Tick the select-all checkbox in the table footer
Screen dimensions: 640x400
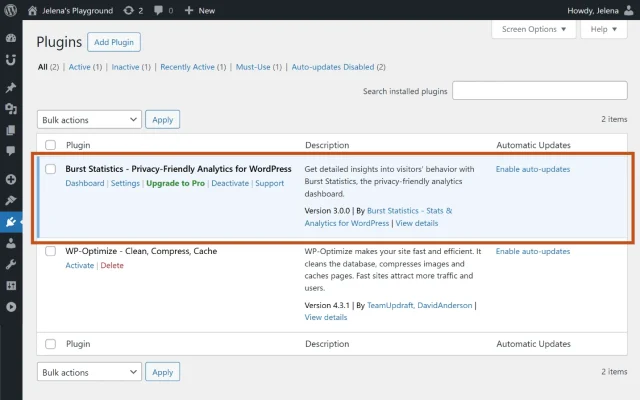point(51,344)
